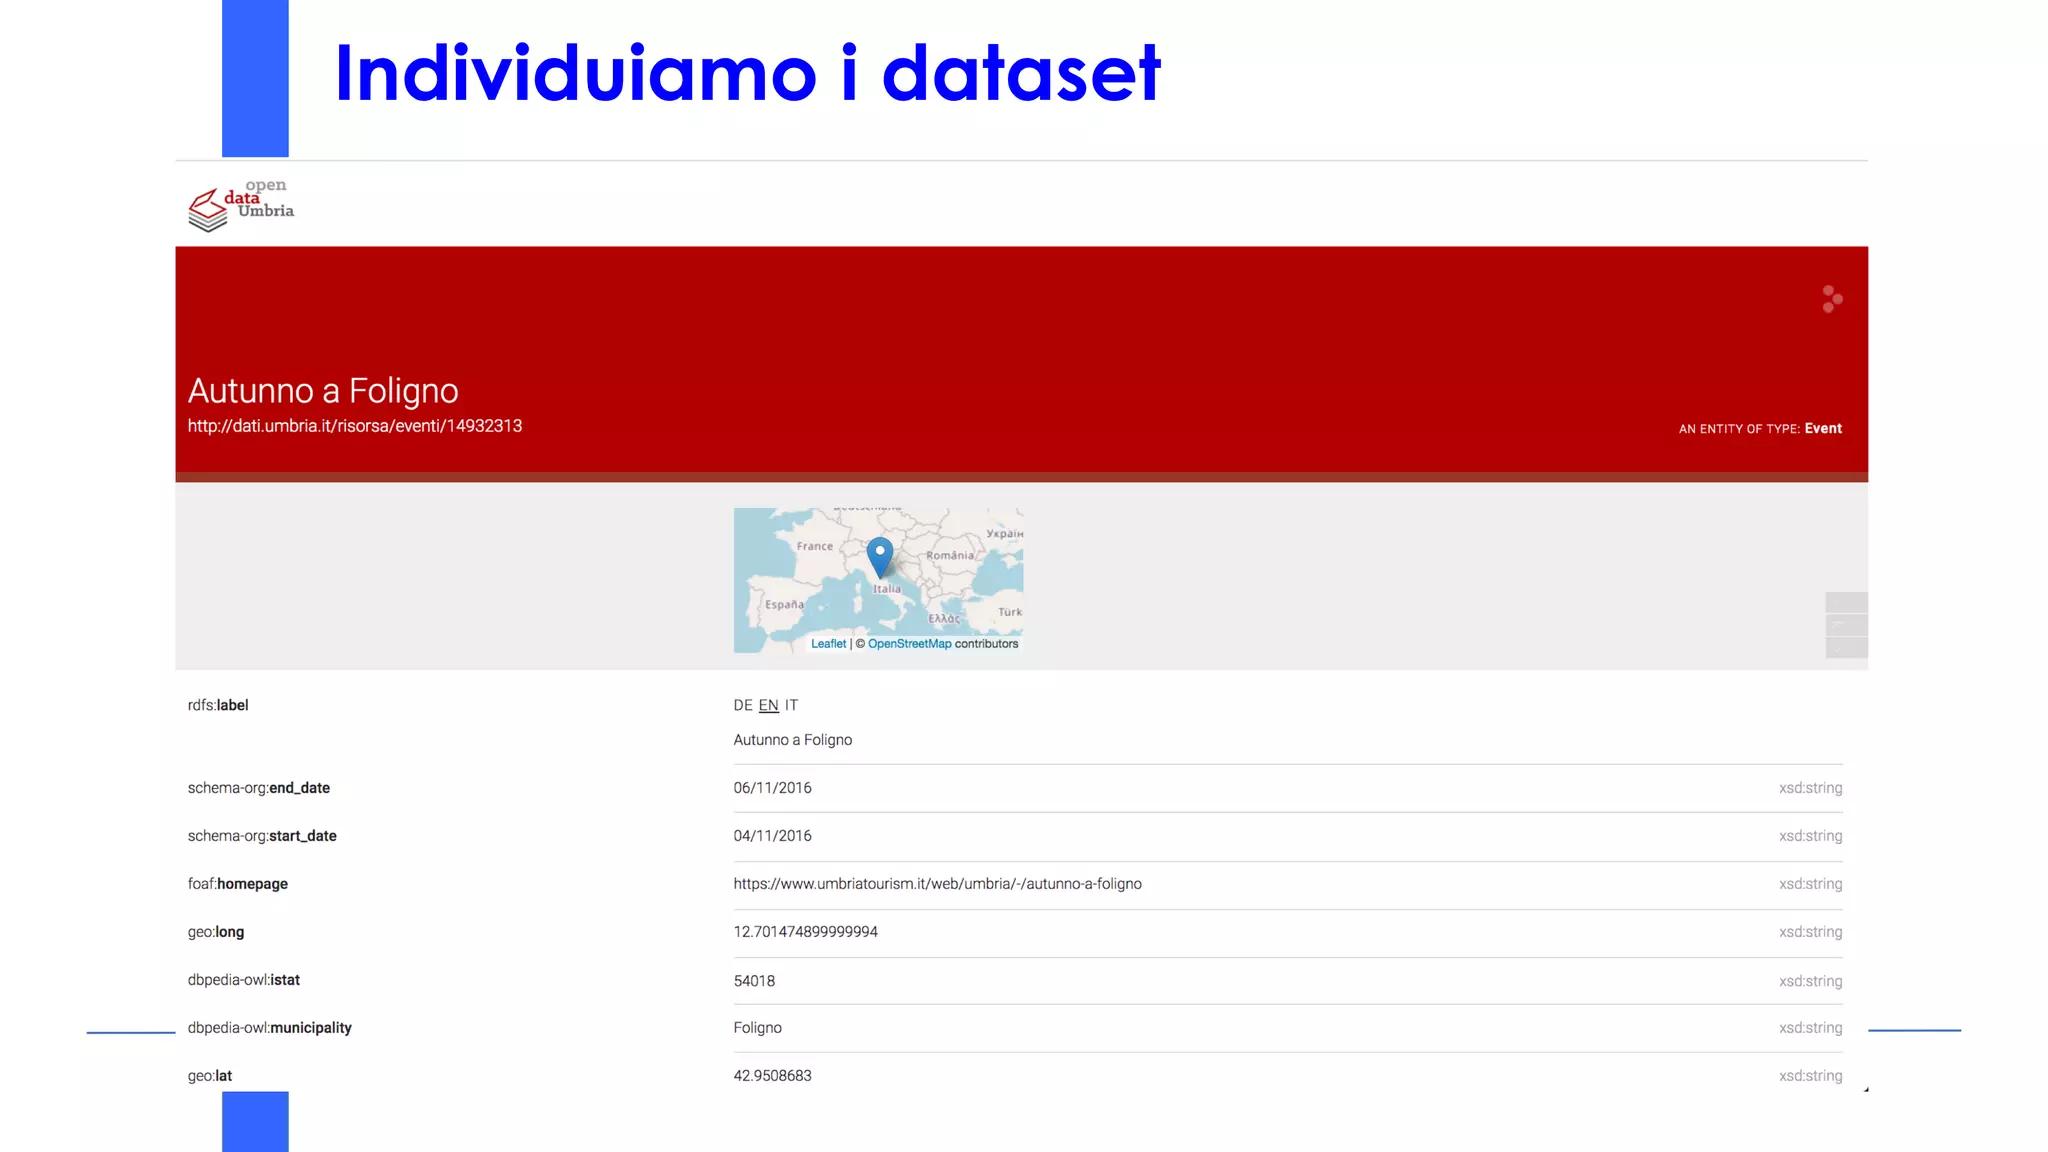This screenshot has height=1152, width=2048.
Task: Select the municipality value Foligno
Action: click(x=758, y=1028)
